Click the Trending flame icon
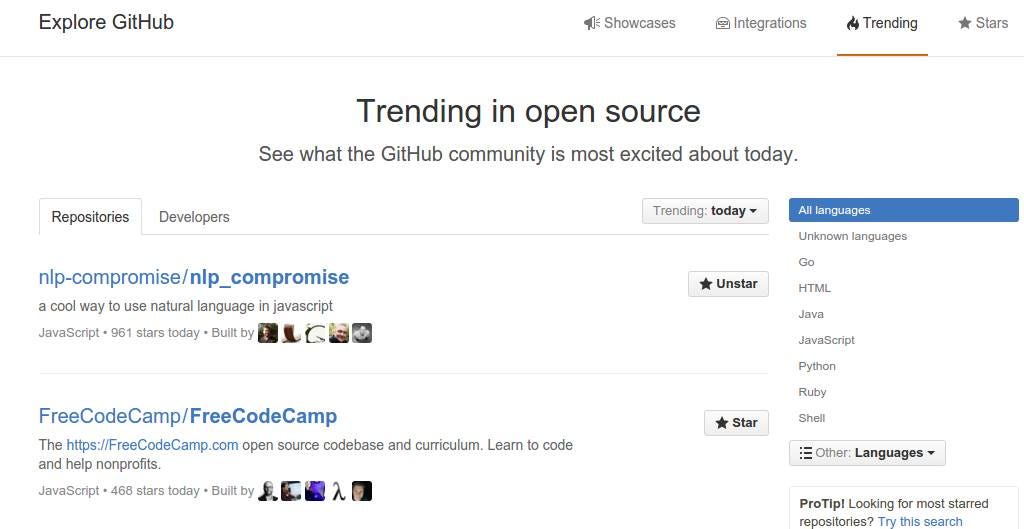 tap(852, 24)
